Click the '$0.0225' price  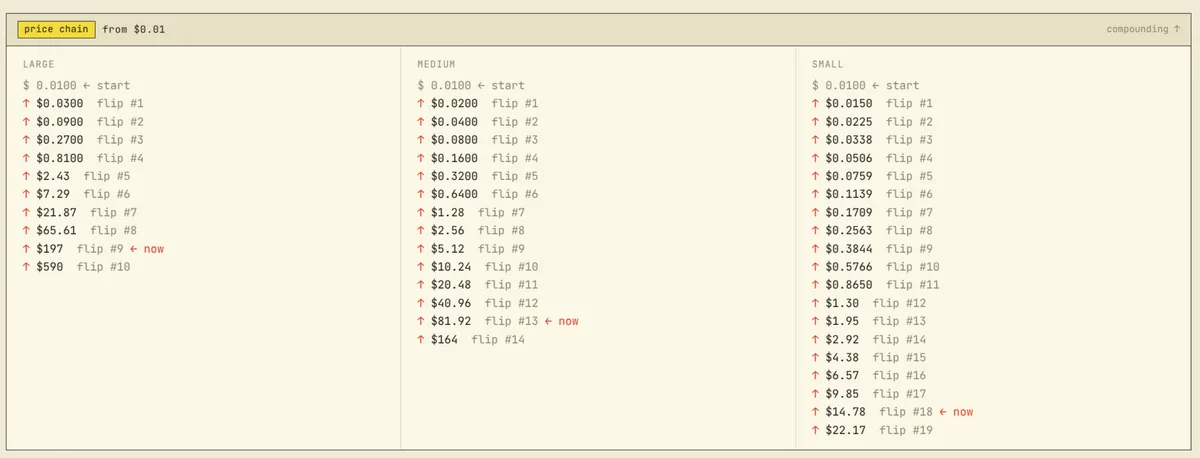click(849, 121)
